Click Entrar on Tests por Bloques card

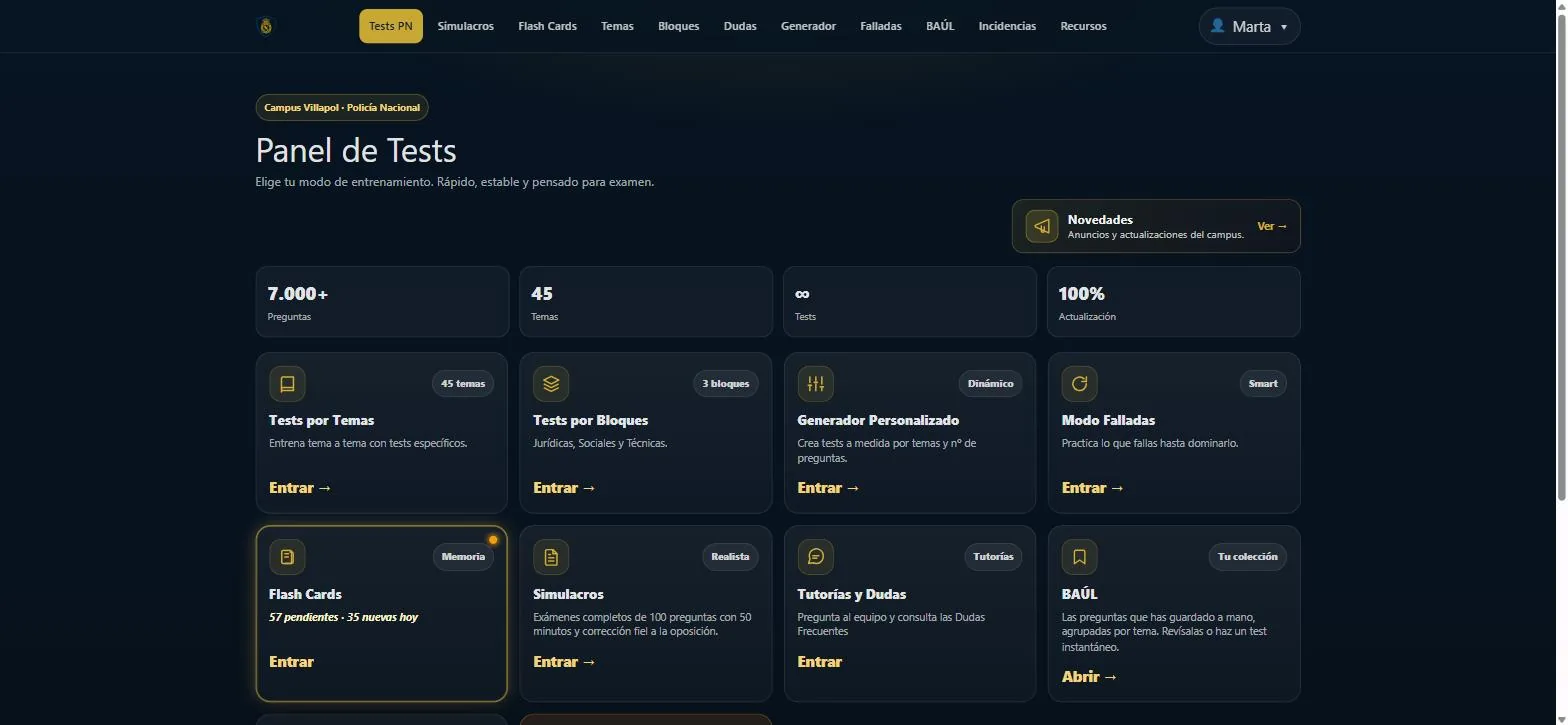[x=564, y=488]
